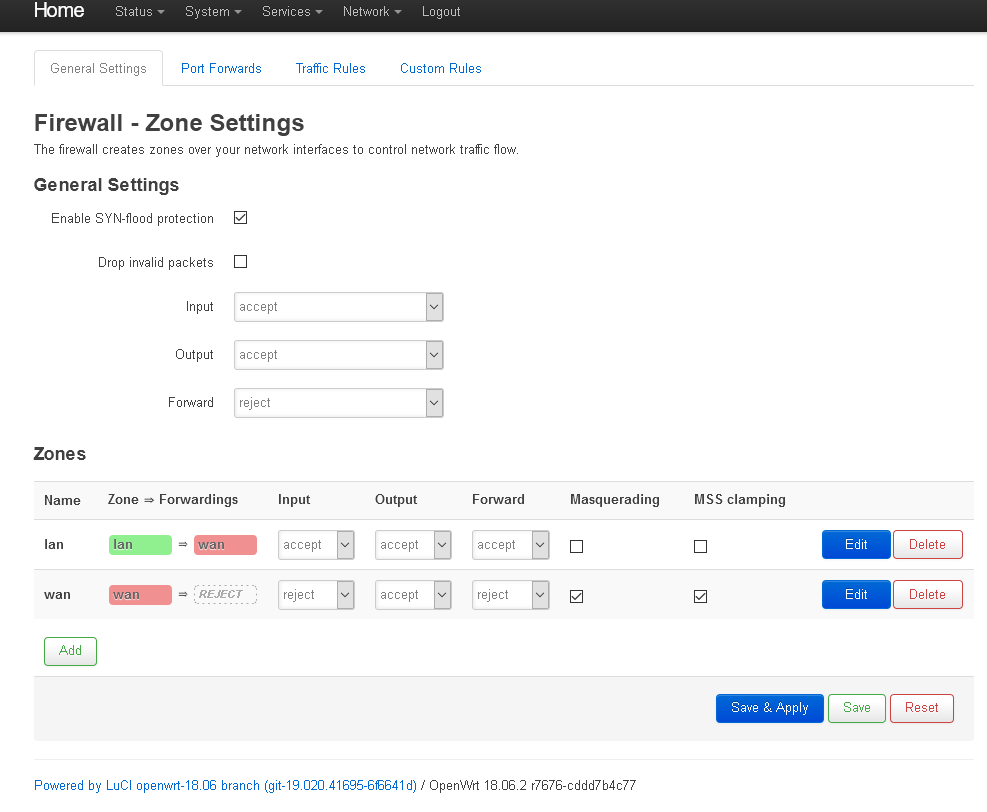Edit the lan zone
The height and width of the screenshot is (812, 987).
click(856, 544)
